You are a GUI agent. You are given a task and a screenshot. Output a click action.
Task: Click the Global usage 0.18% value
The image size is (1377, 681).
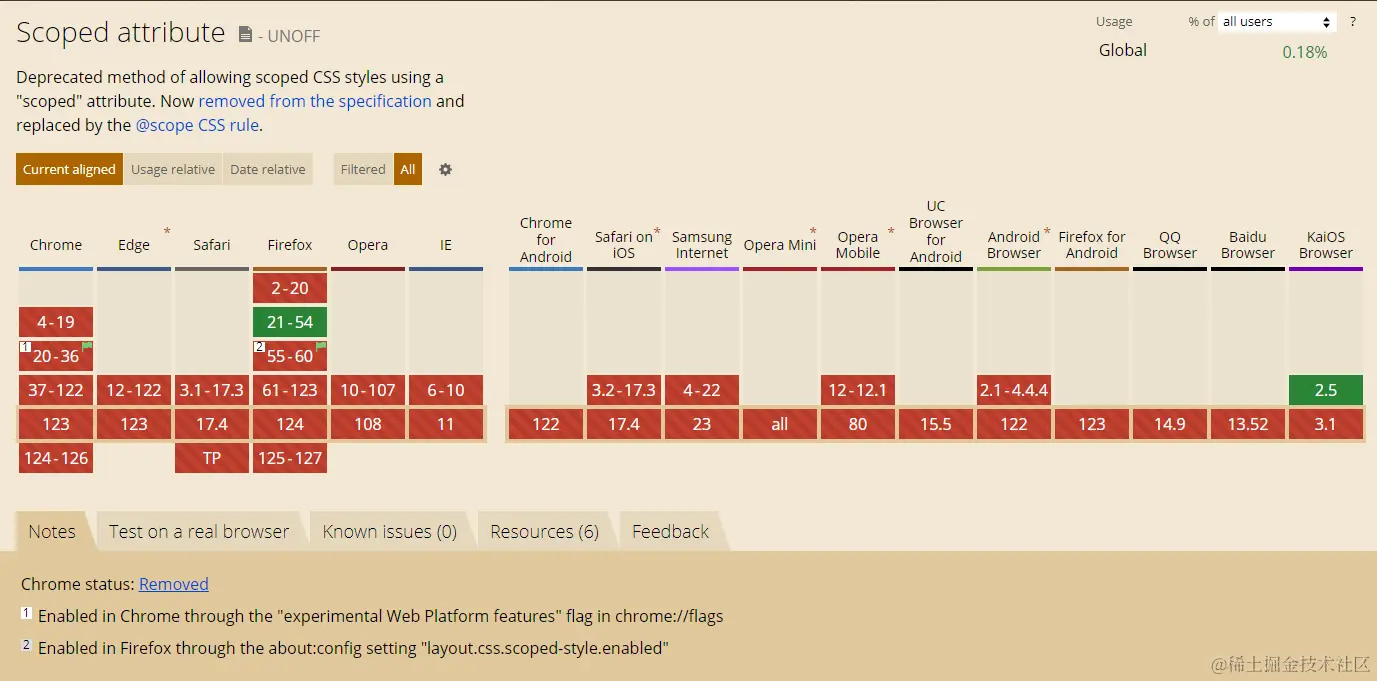click(1305, 52)
